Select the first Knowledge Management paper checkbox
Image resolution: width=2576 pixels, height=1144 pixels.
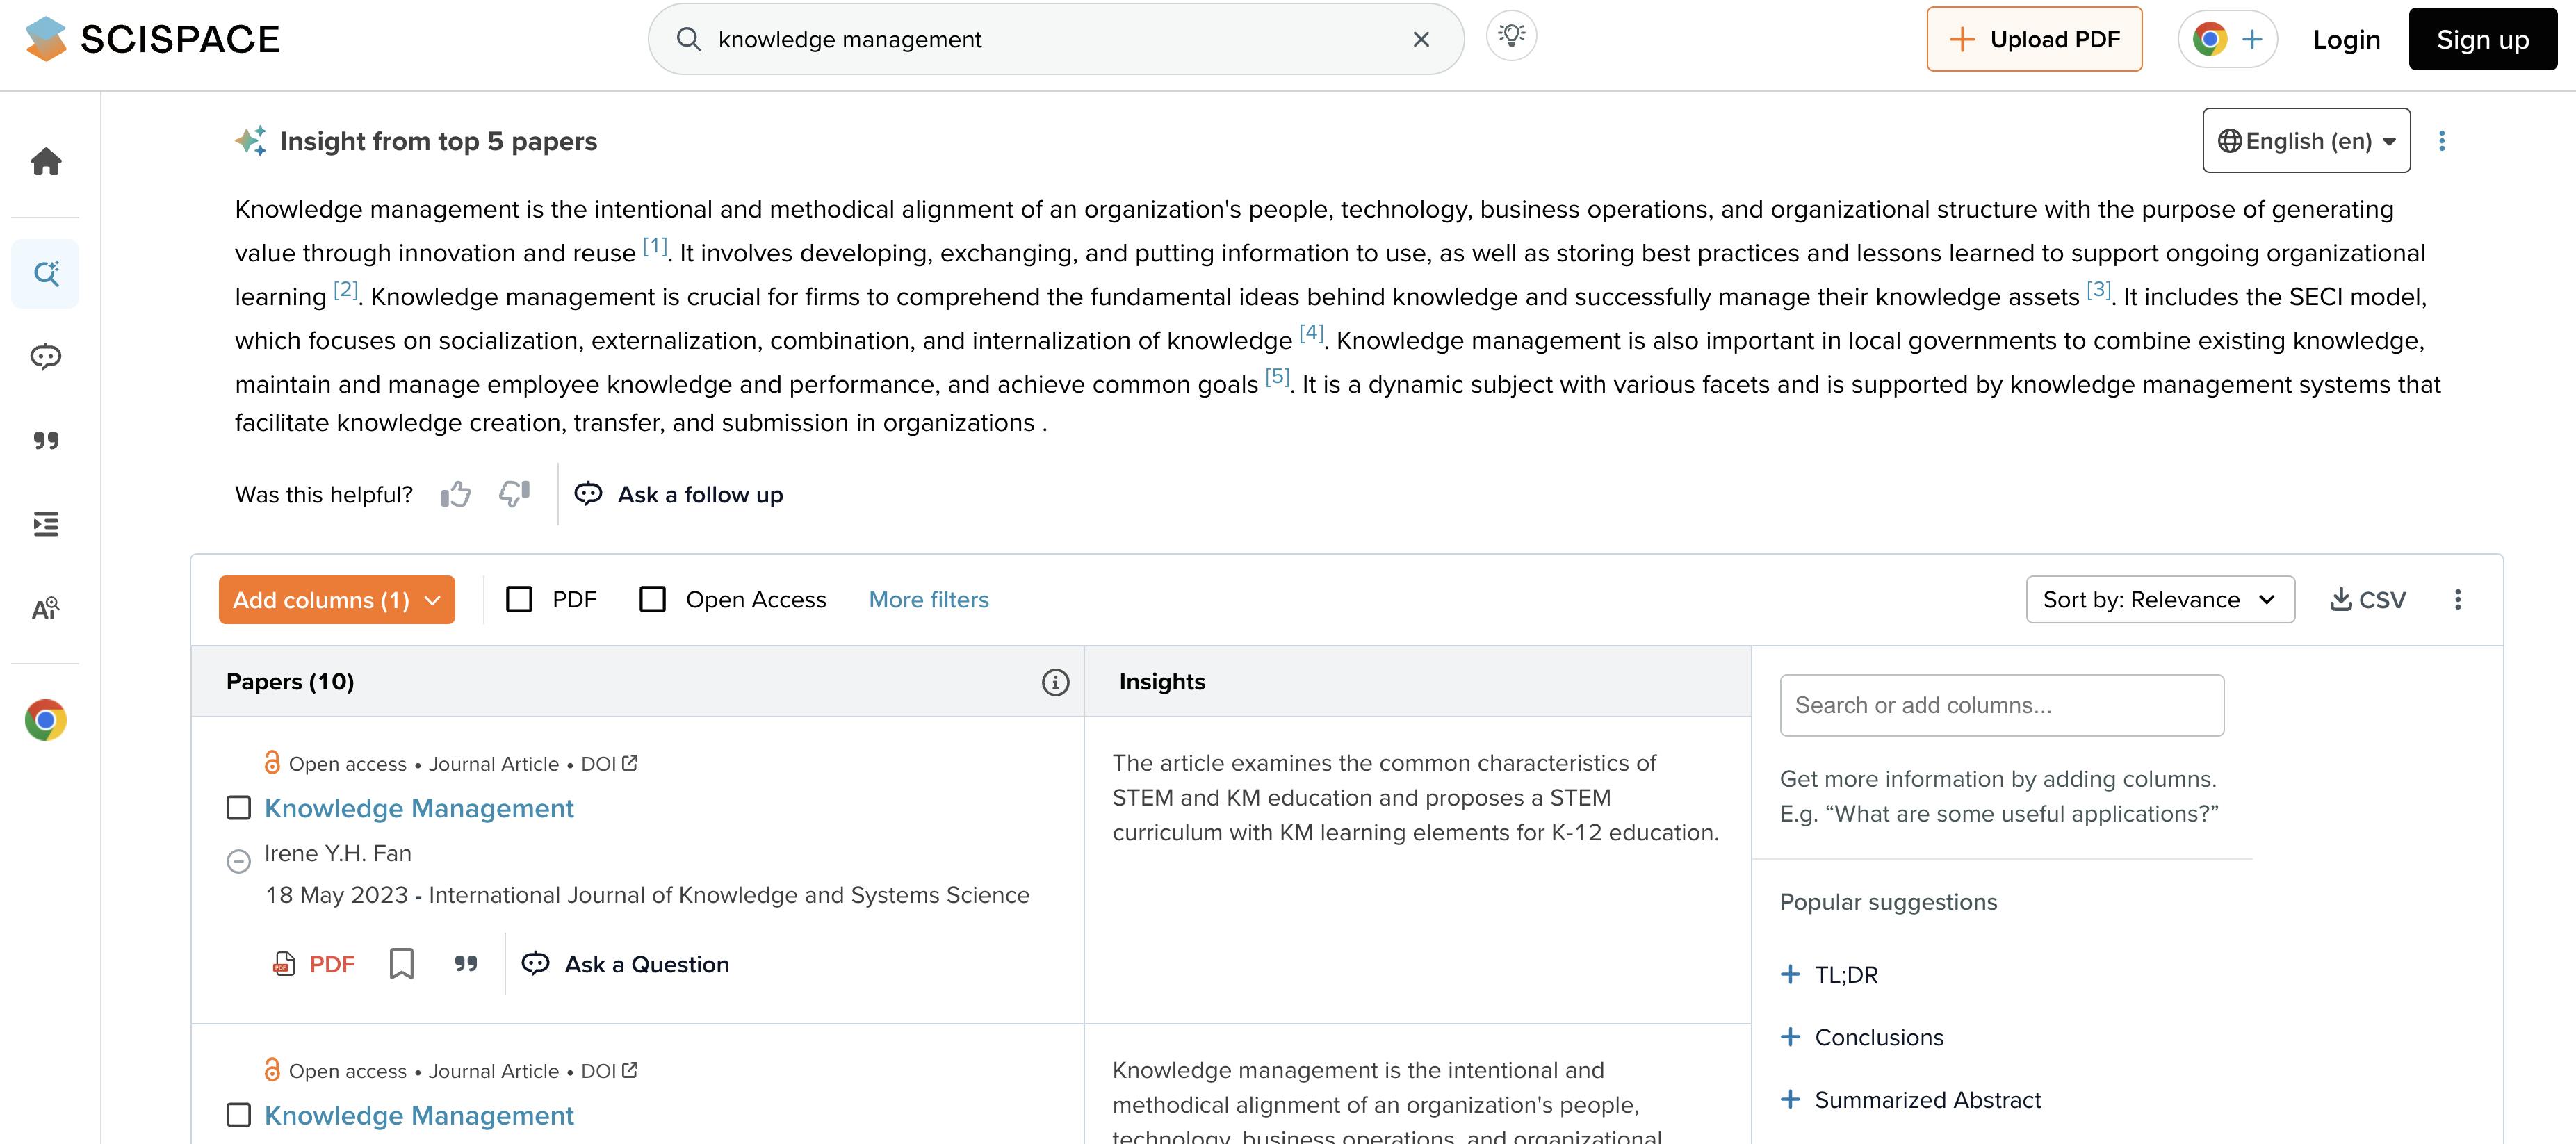tap(238, 808)
